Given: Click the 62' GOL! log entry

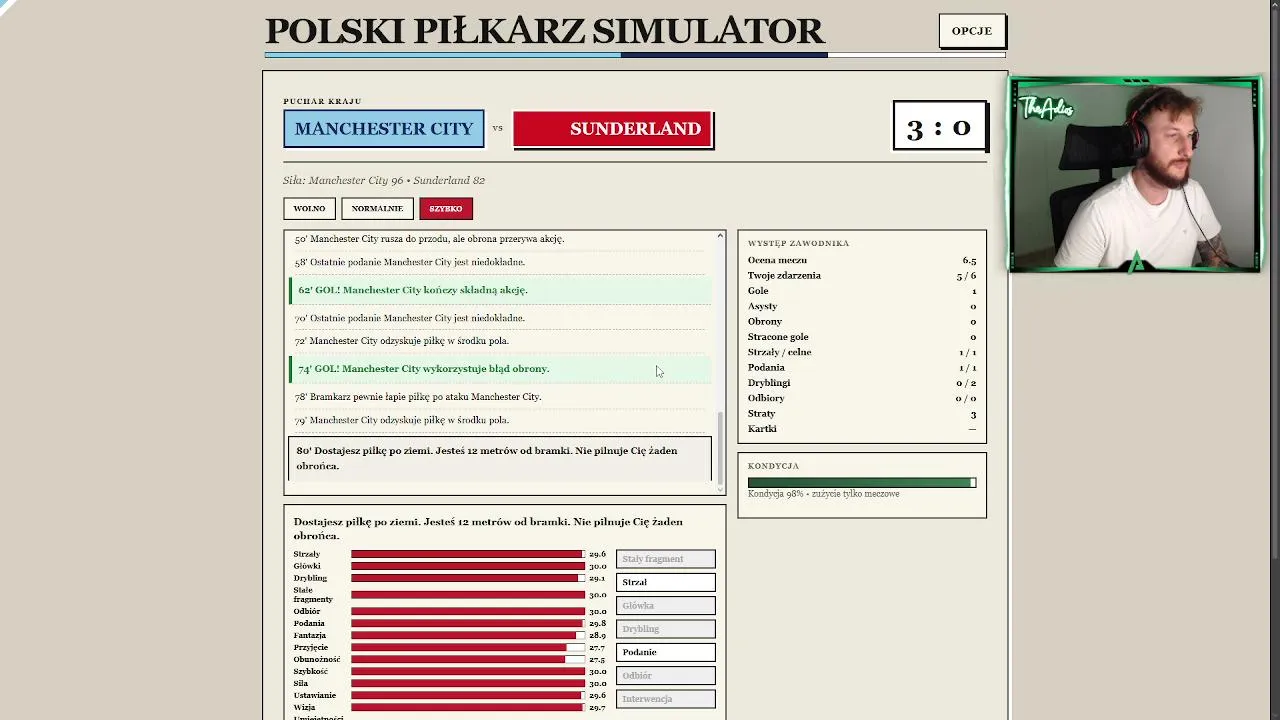Looking at the screenshot, I should 500,290.
